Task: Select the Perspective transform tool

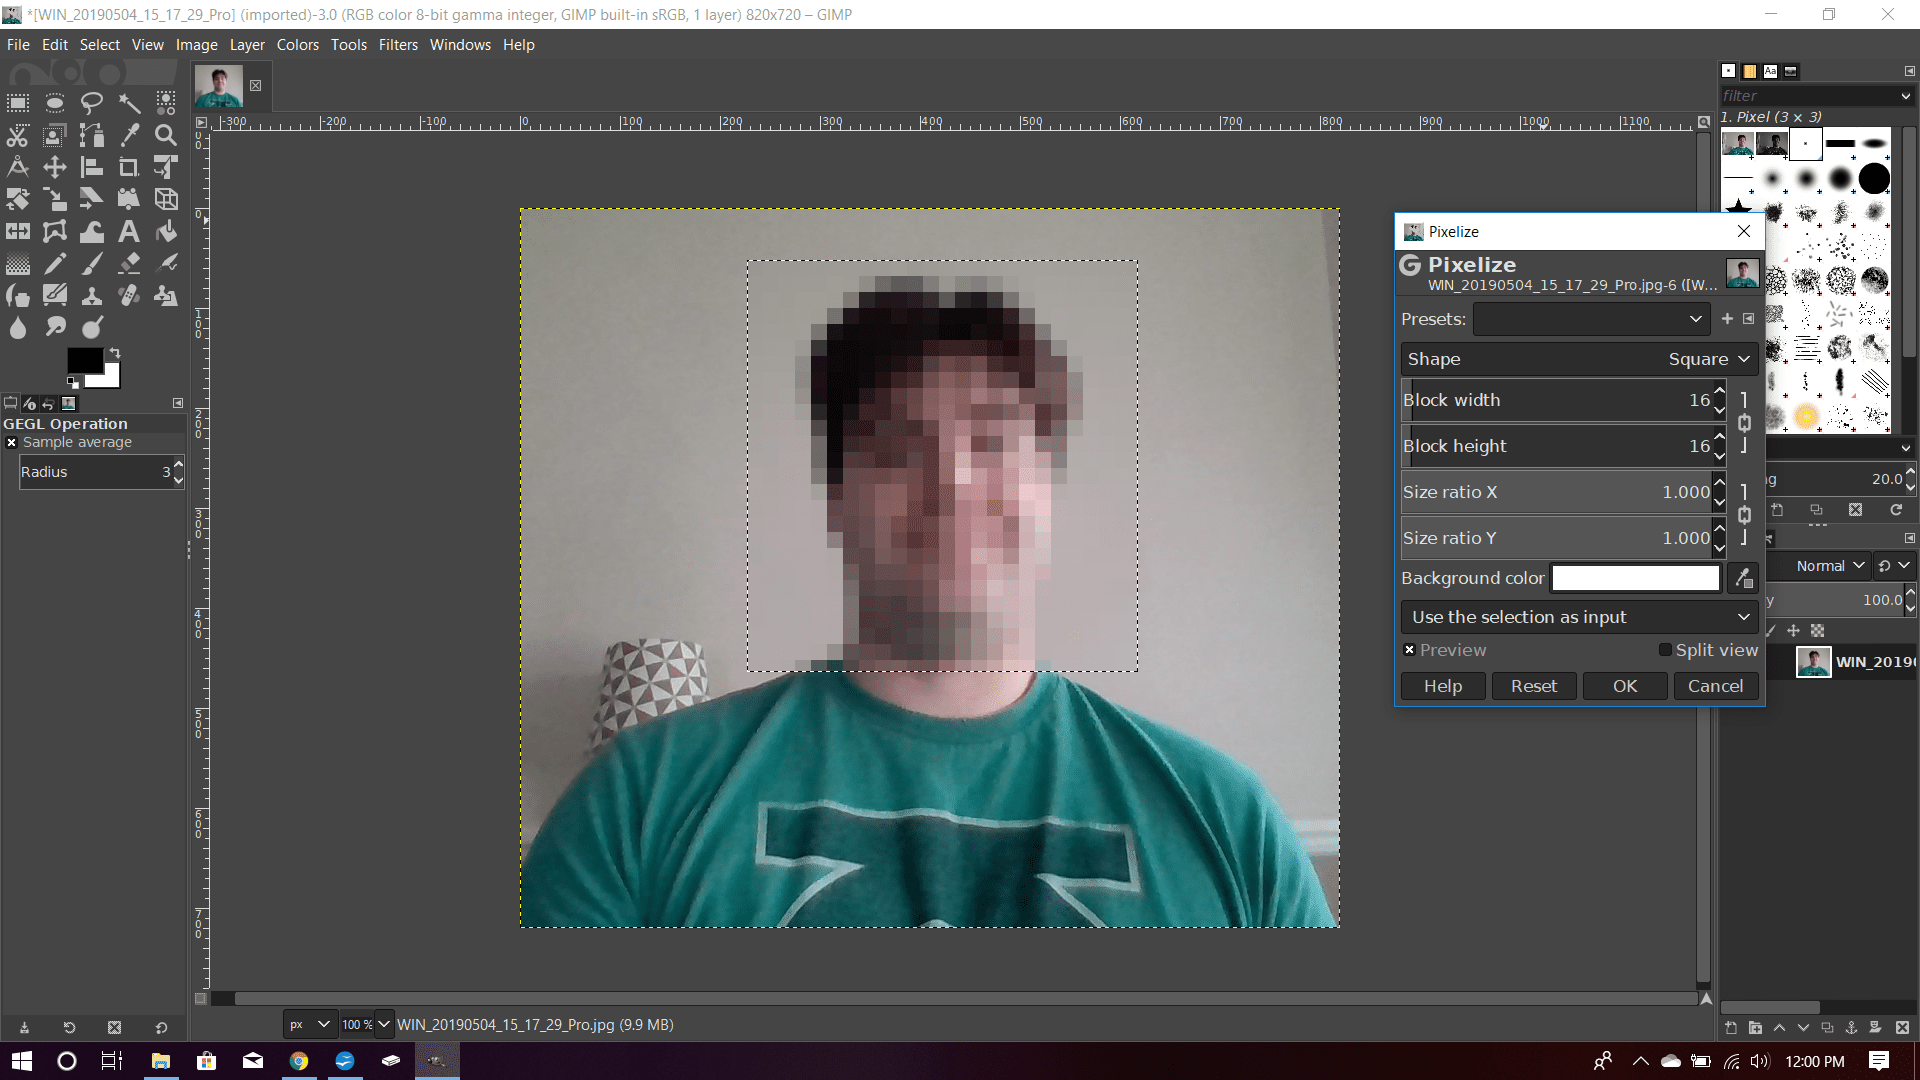Action: pyautogui.click(x=166, y=199)
